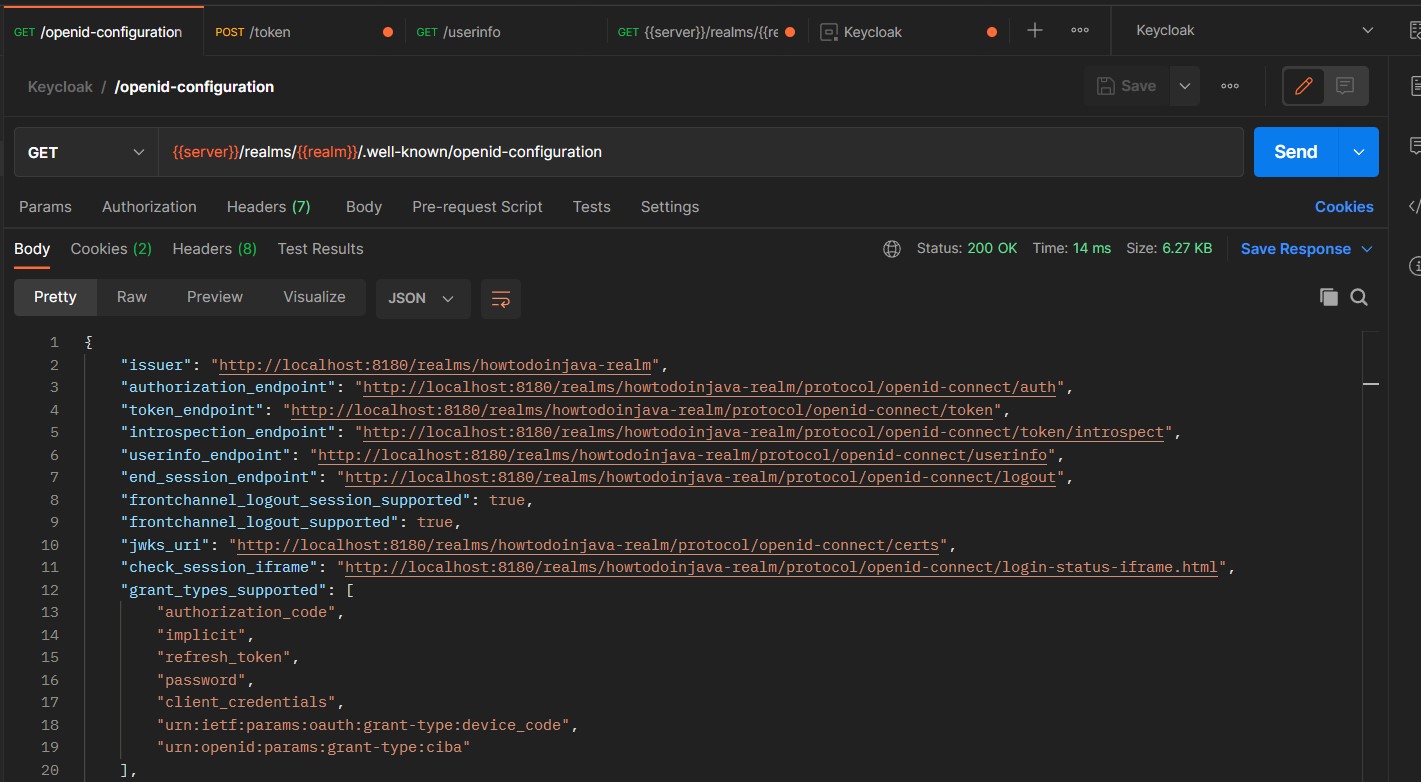Select the response Body tab
This screenshot has height=782, width=1421.
coord(32,249)
